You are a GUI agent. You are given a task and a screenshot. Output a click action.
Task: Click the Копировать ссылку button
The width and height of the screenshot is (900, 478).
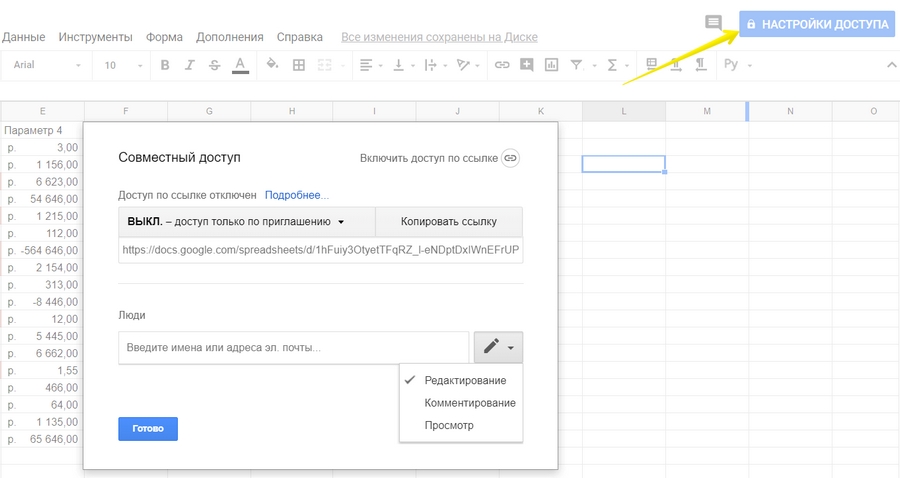point(448,221)
